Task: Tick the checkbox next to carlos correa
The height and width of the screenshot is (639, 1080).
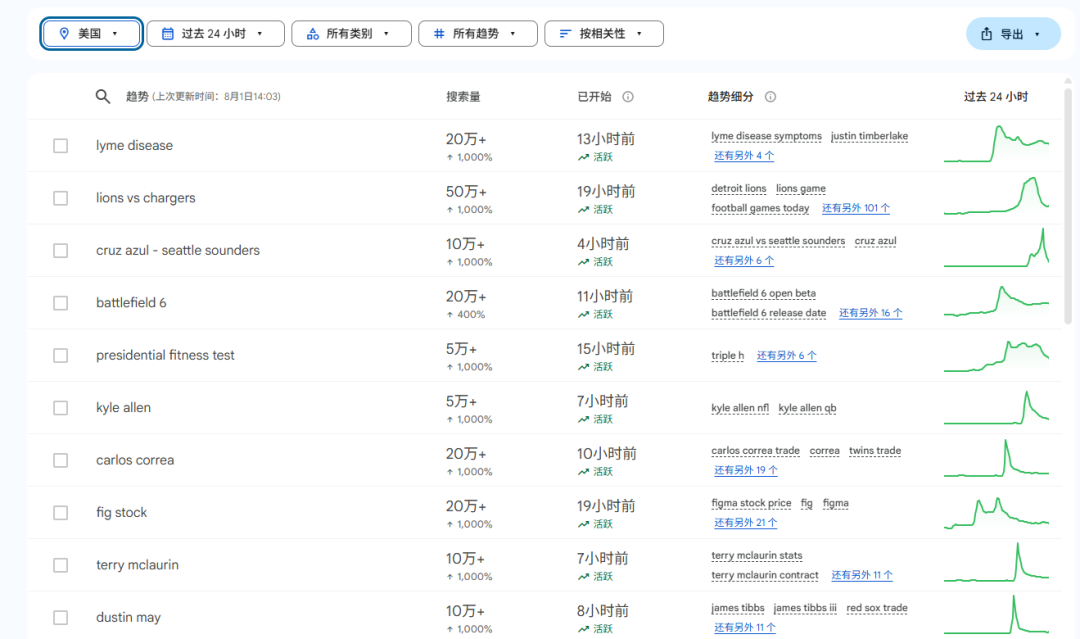Action: 61,460
